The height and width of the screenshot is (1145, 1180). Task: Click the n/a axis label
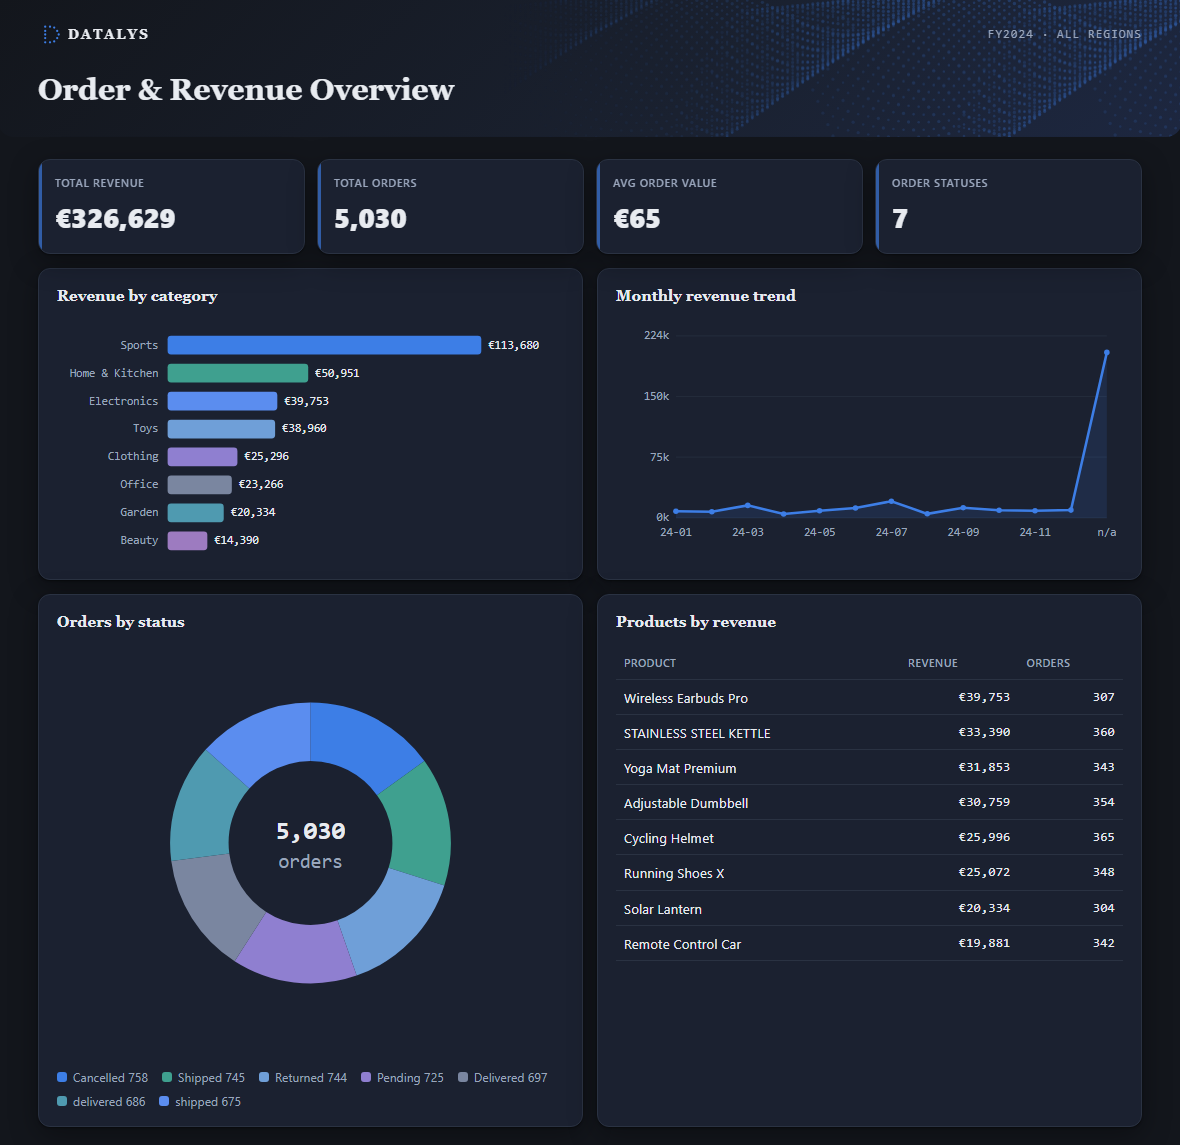[x=1106, y=532]
